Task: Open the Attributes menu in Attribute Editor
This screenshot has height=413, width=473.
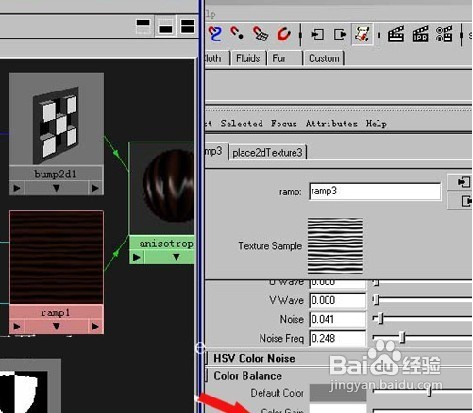Action: coord(332,124)
